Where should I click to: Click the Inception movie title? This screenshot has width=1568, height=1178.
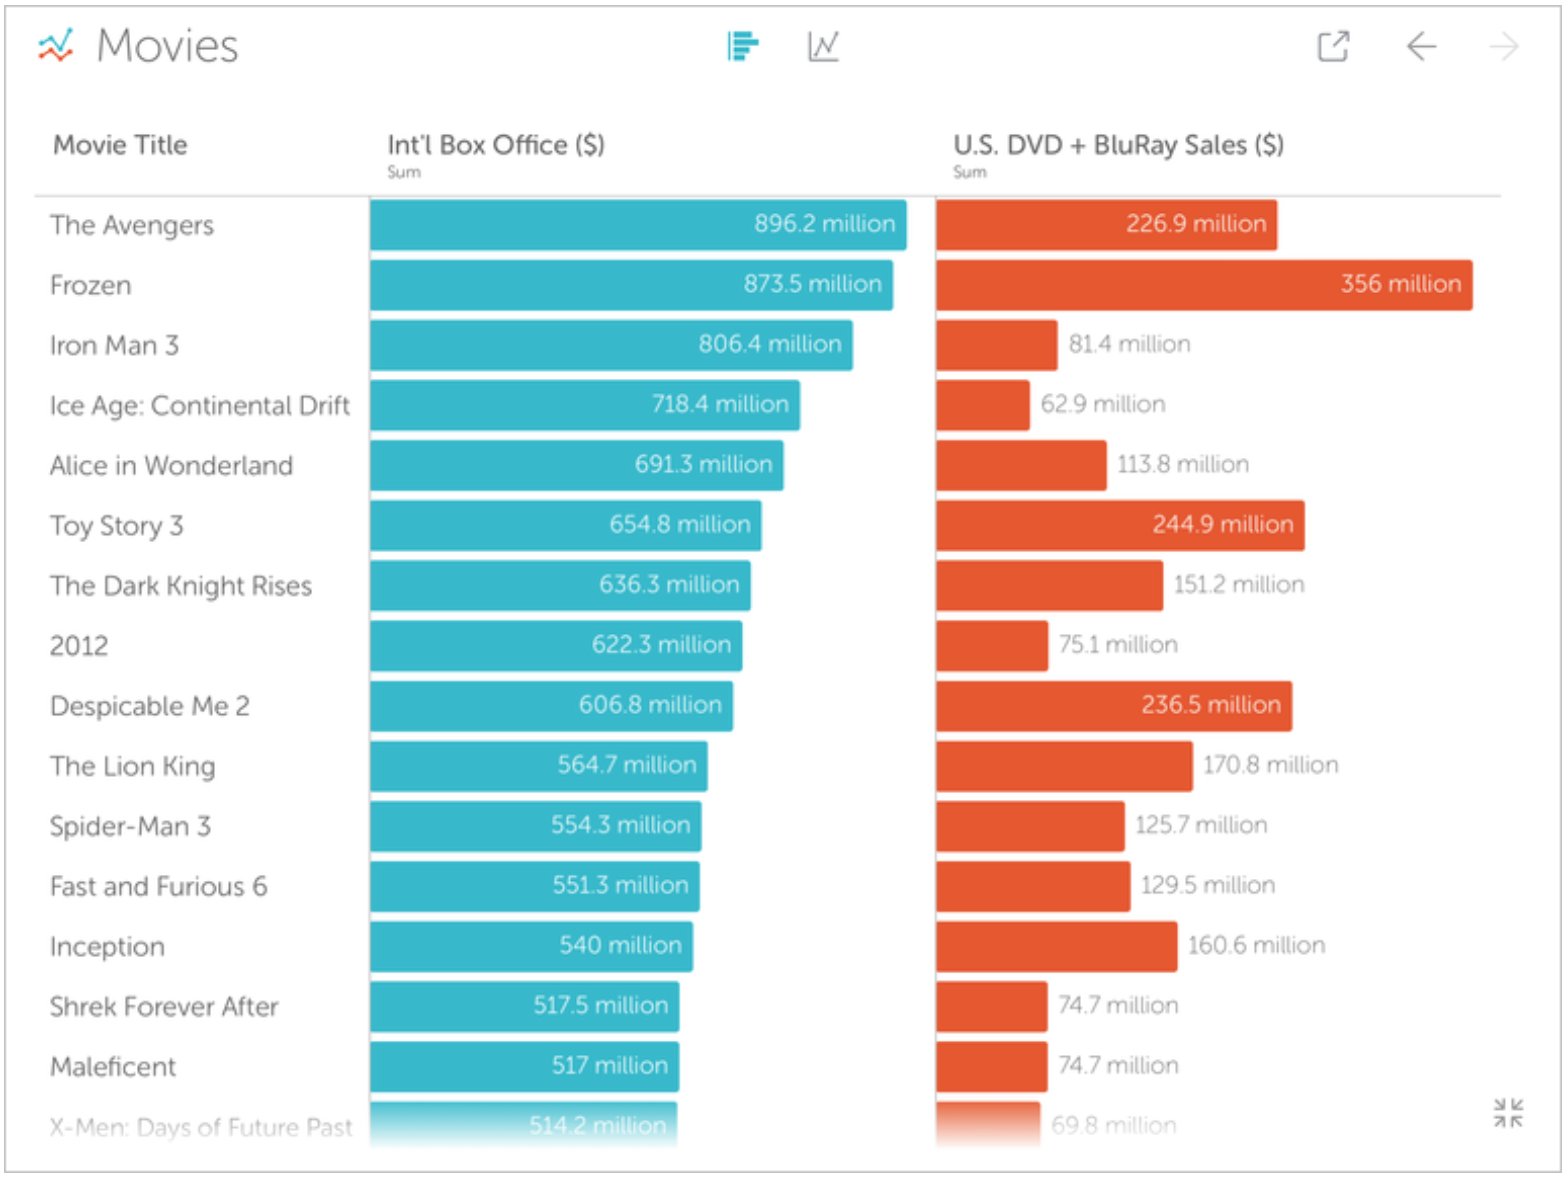click(x=107, y=946)
